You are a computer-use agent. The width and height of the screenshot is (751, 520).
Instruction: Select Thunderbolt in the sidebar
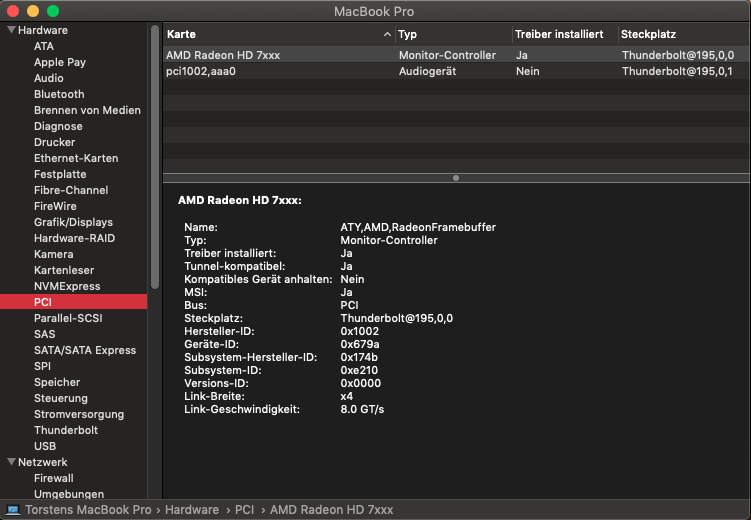click(x=66, y=430)
